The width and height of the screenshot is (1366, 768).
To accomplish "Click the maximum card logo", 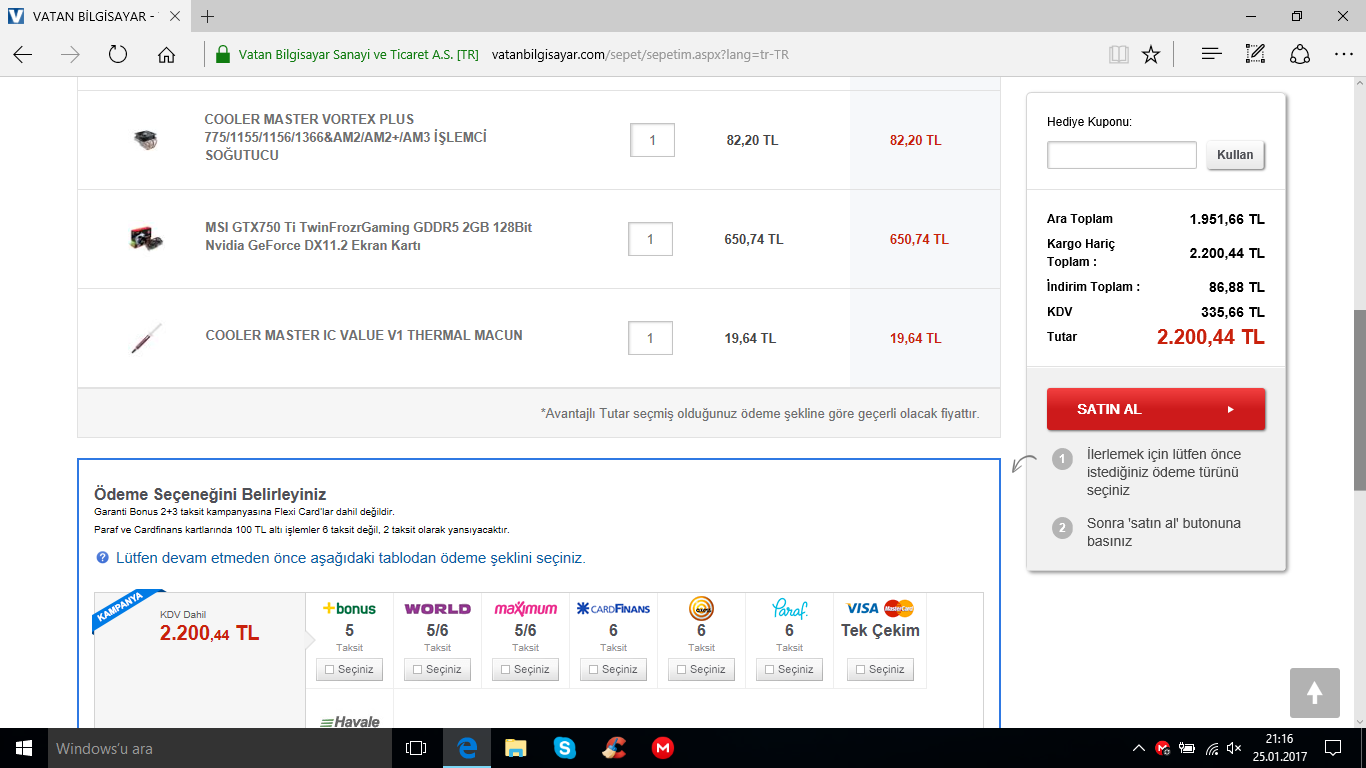I will [525, 608].
